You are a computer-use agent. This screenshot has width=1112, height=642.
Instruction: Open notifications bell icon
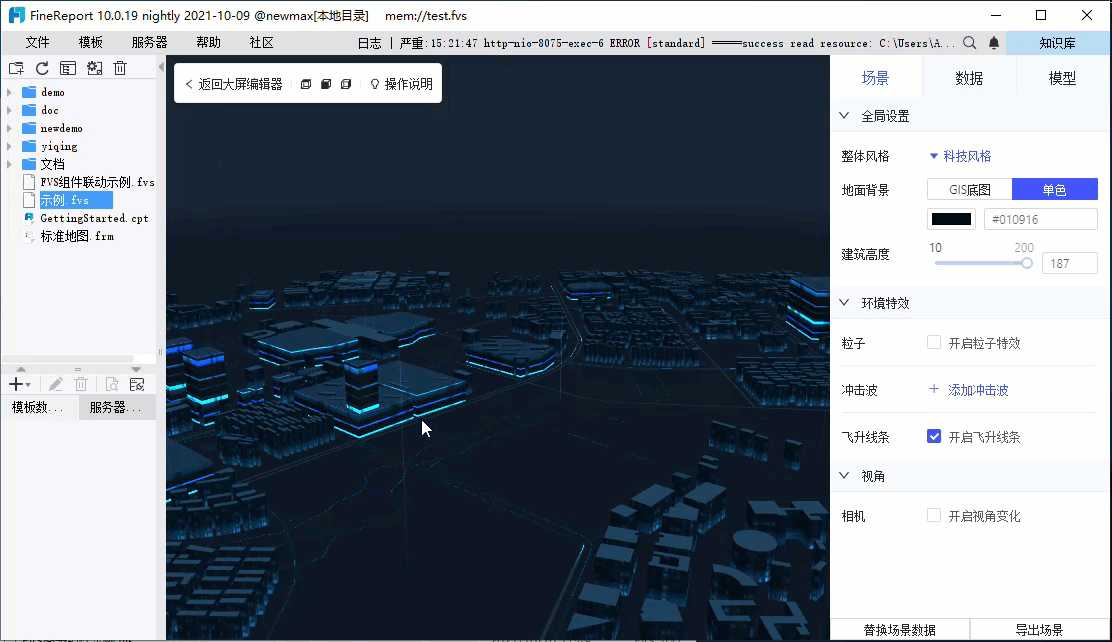(994, 43)
